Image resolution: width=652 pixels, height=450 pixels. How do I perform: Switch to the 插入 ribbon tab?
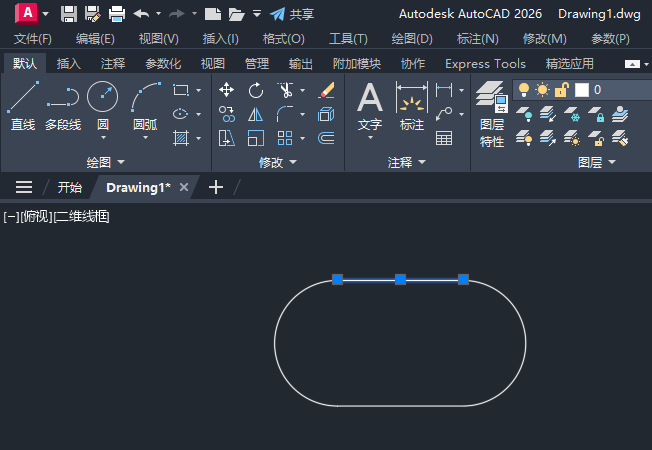(69, 64)
